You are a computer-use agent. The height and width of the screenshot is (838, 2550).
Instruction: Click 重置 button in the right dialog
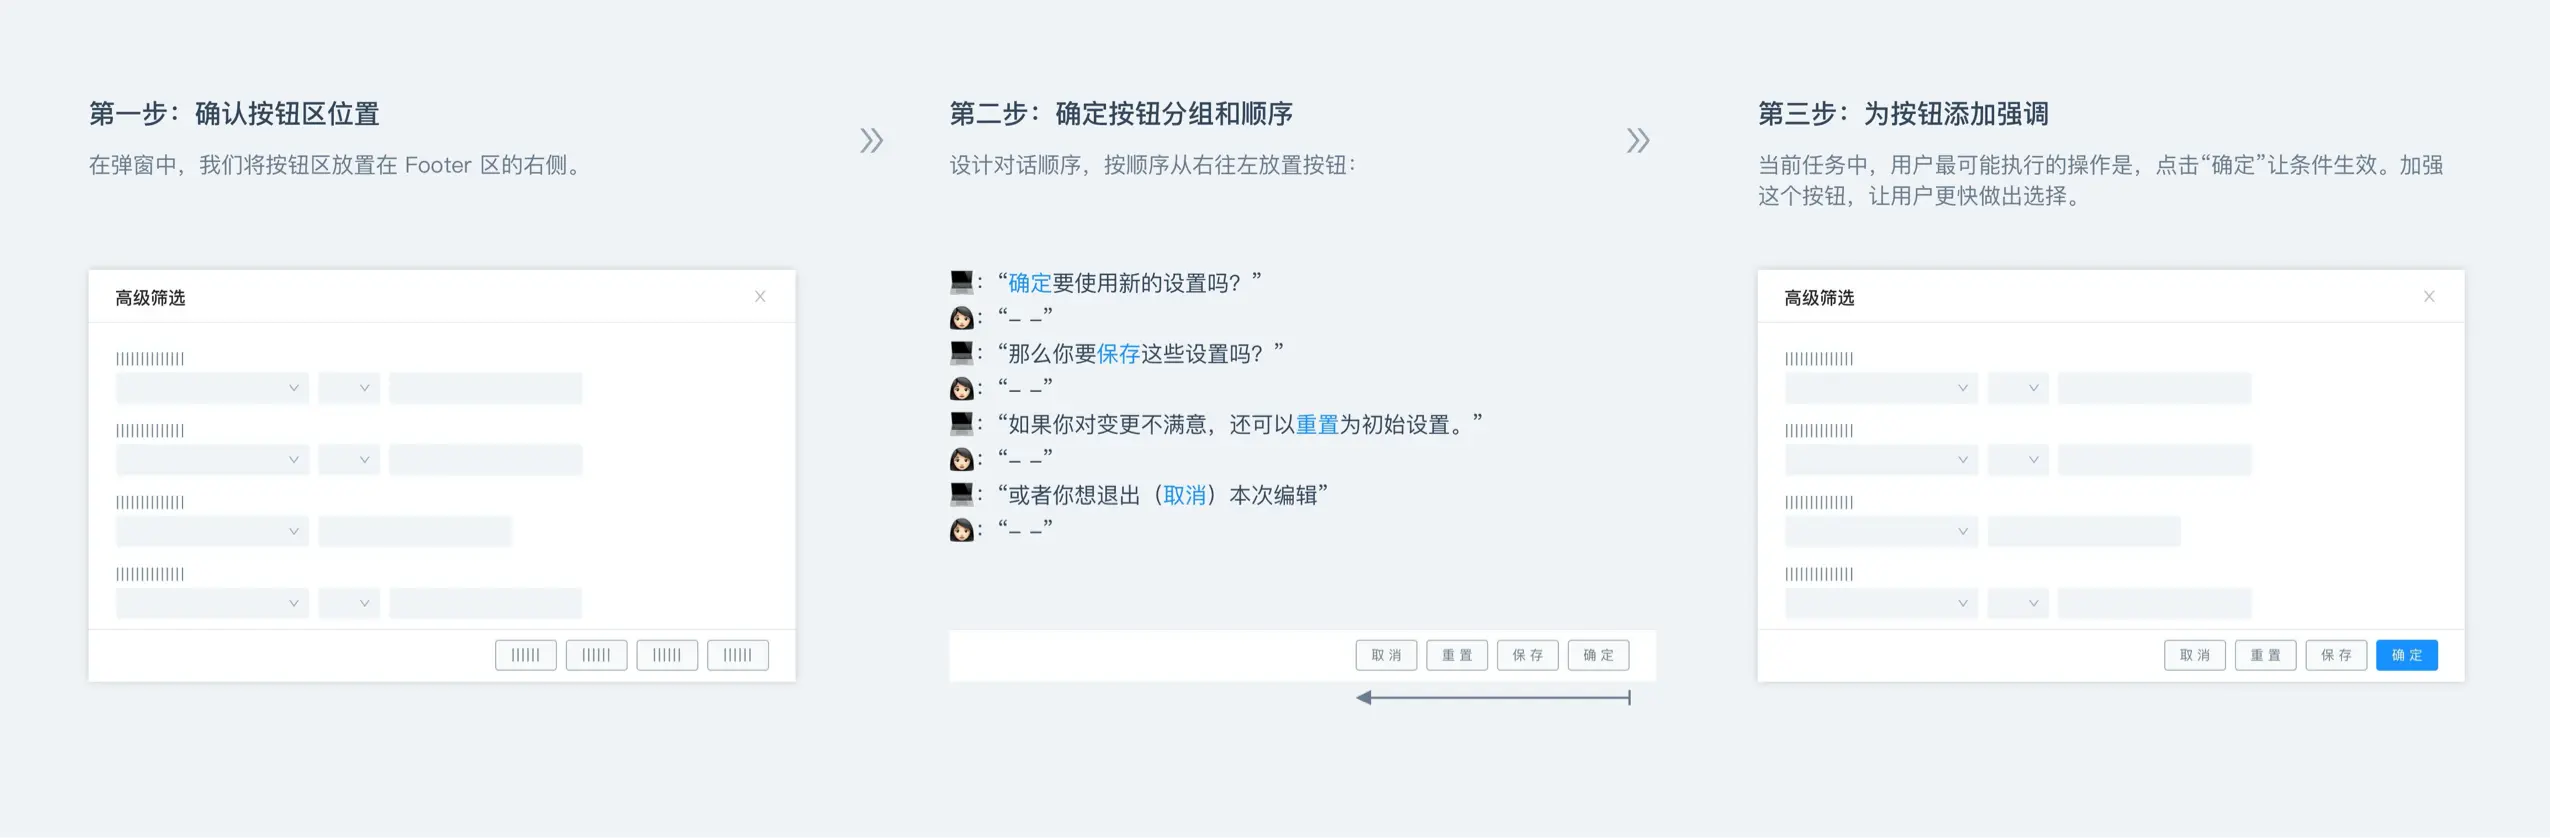point(2265,655)
